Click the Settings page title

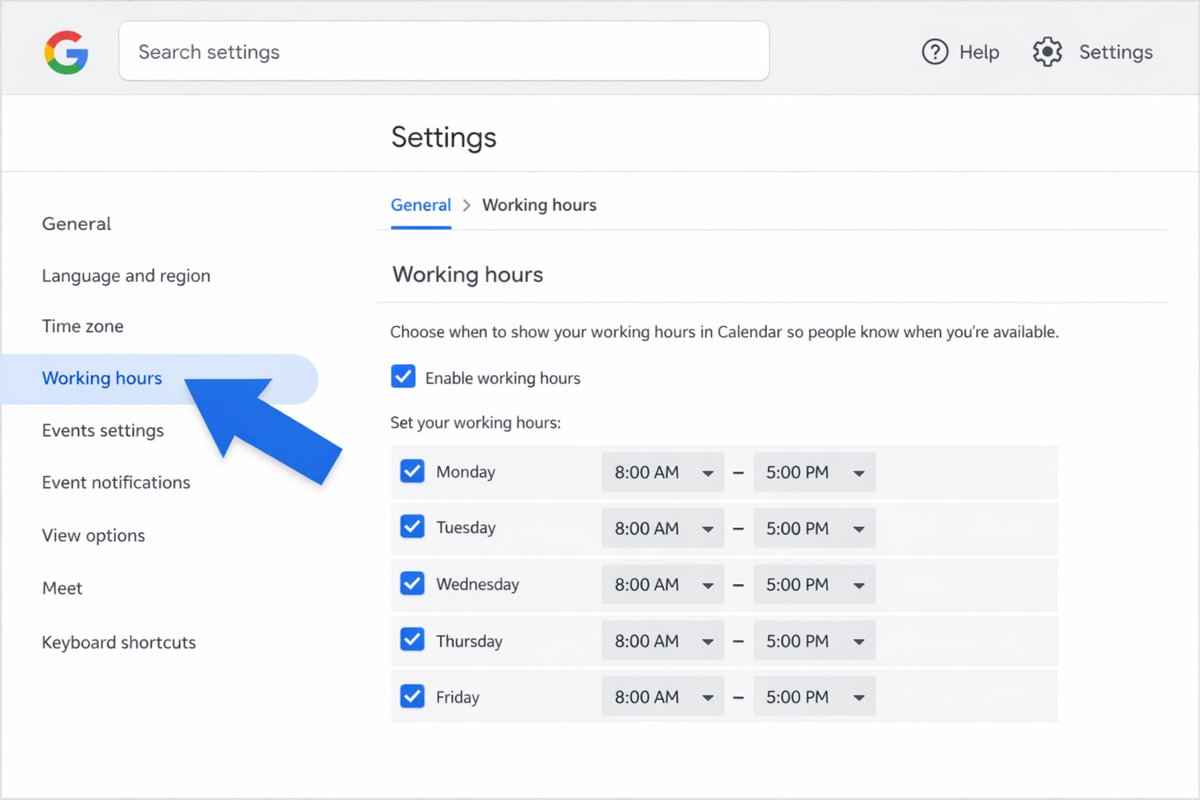pos(444,137)
